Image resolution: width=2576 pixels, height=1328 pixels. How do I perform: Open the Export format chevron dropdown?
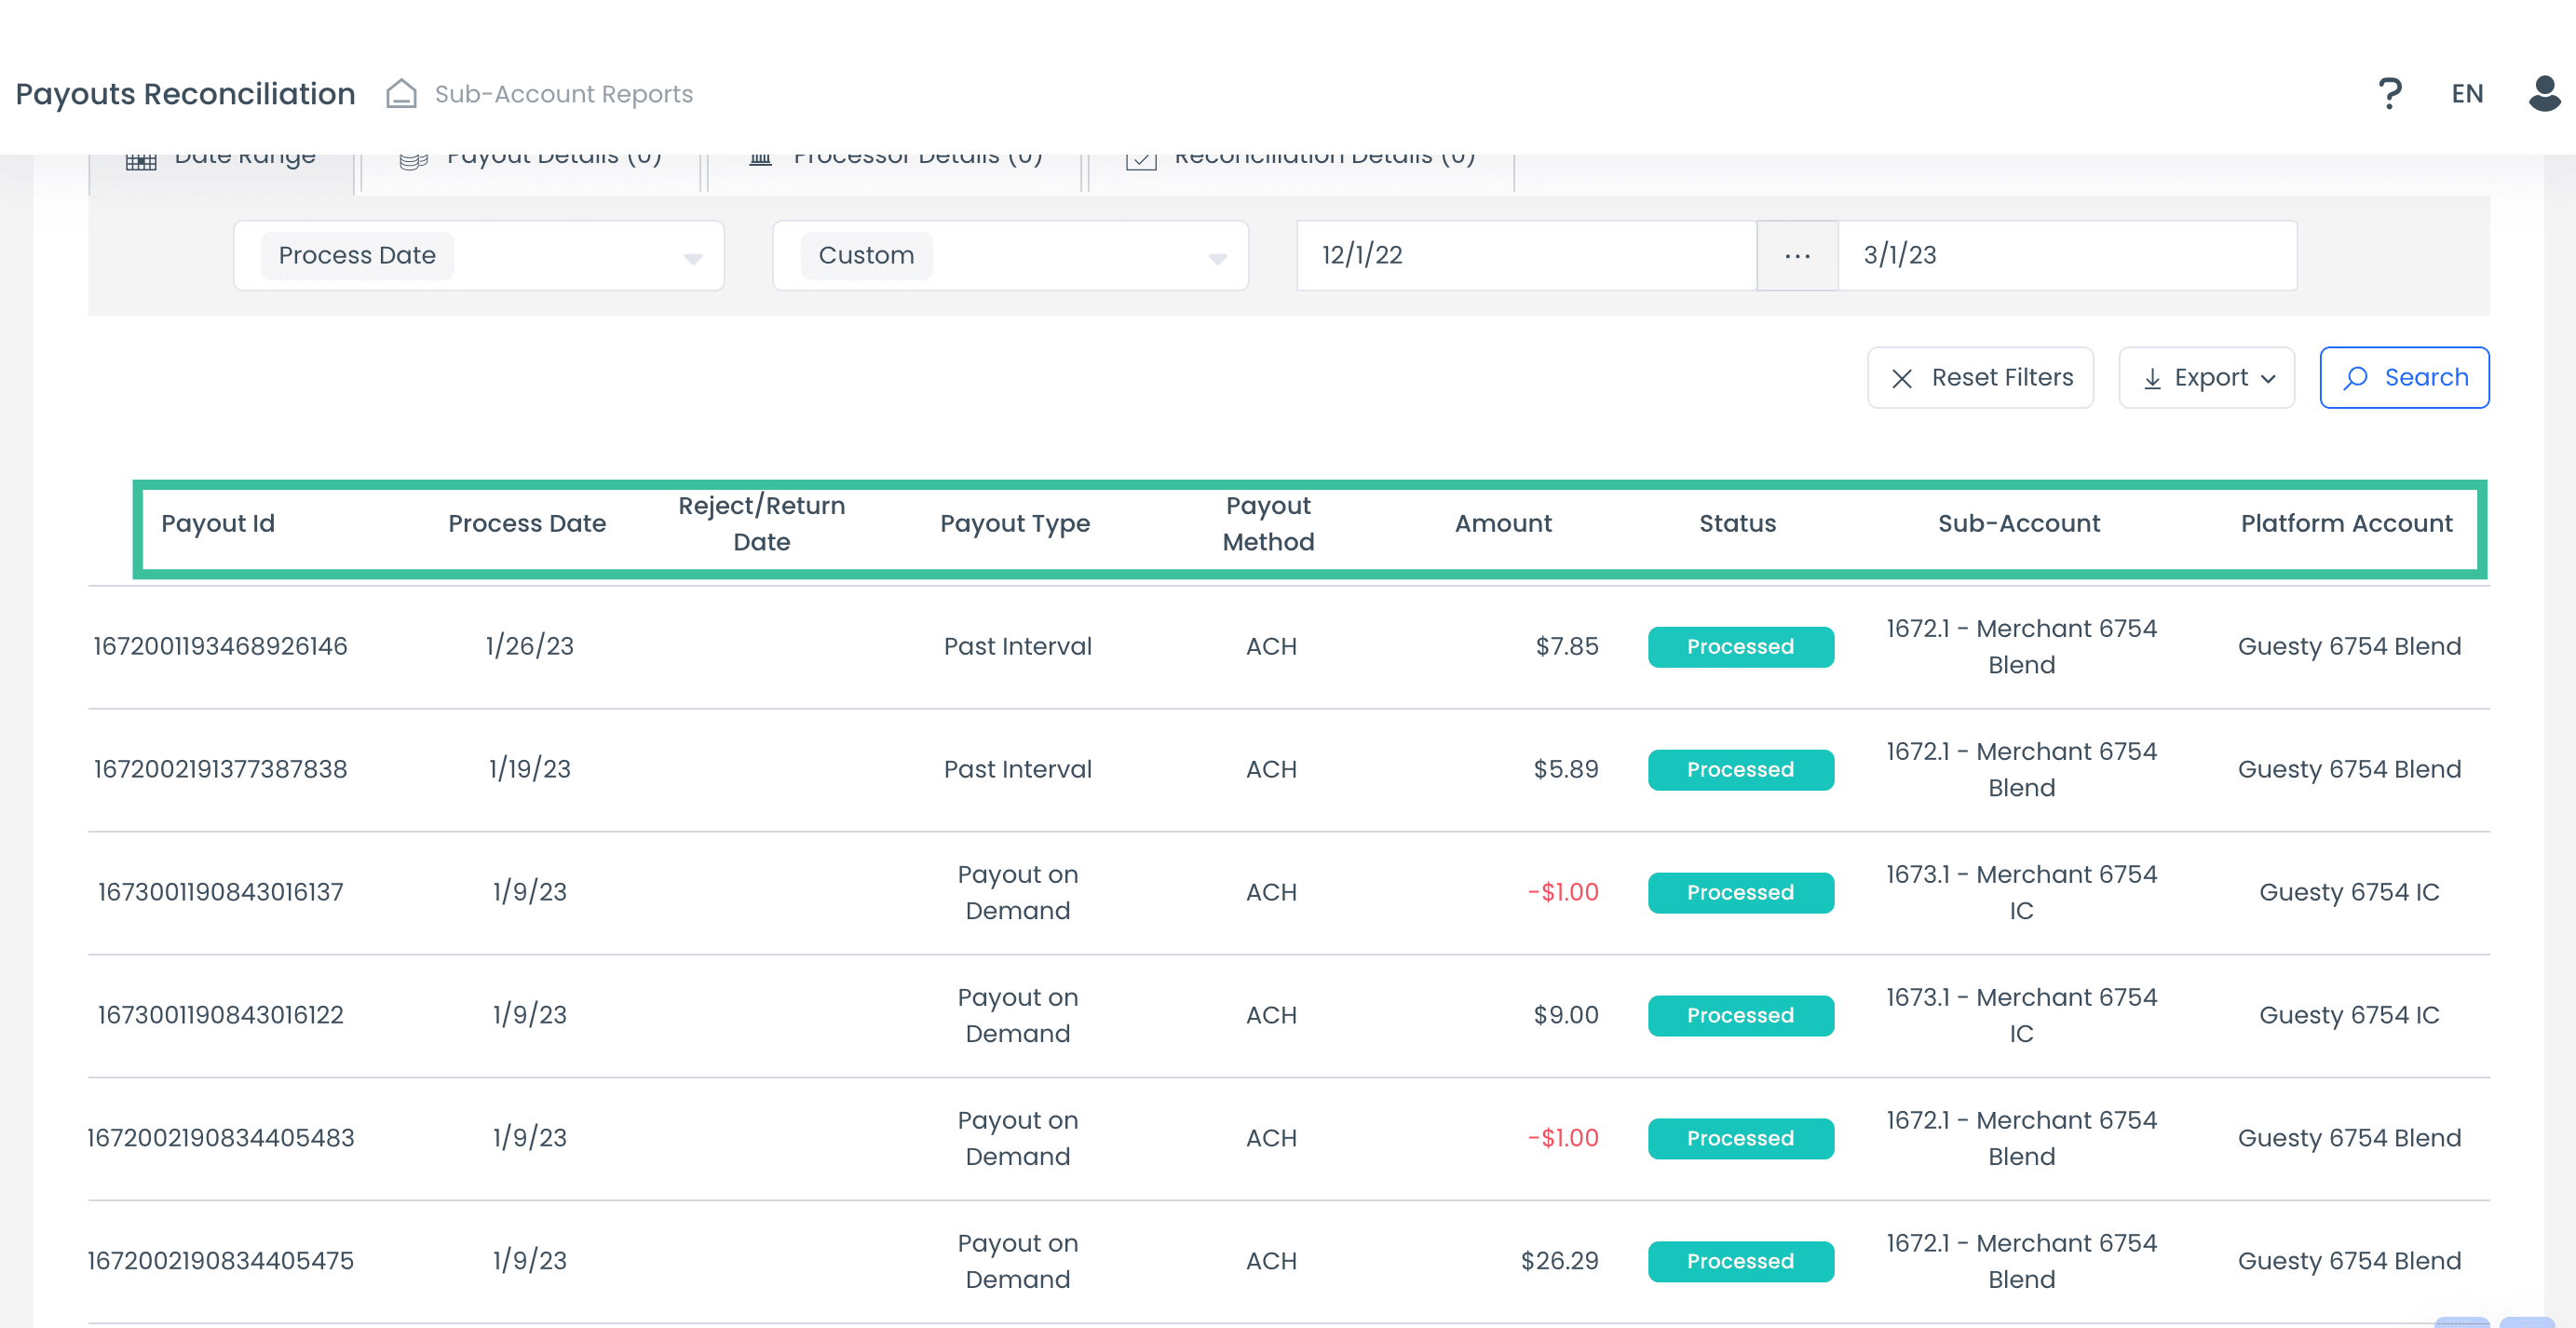(x=2266, y=379)
